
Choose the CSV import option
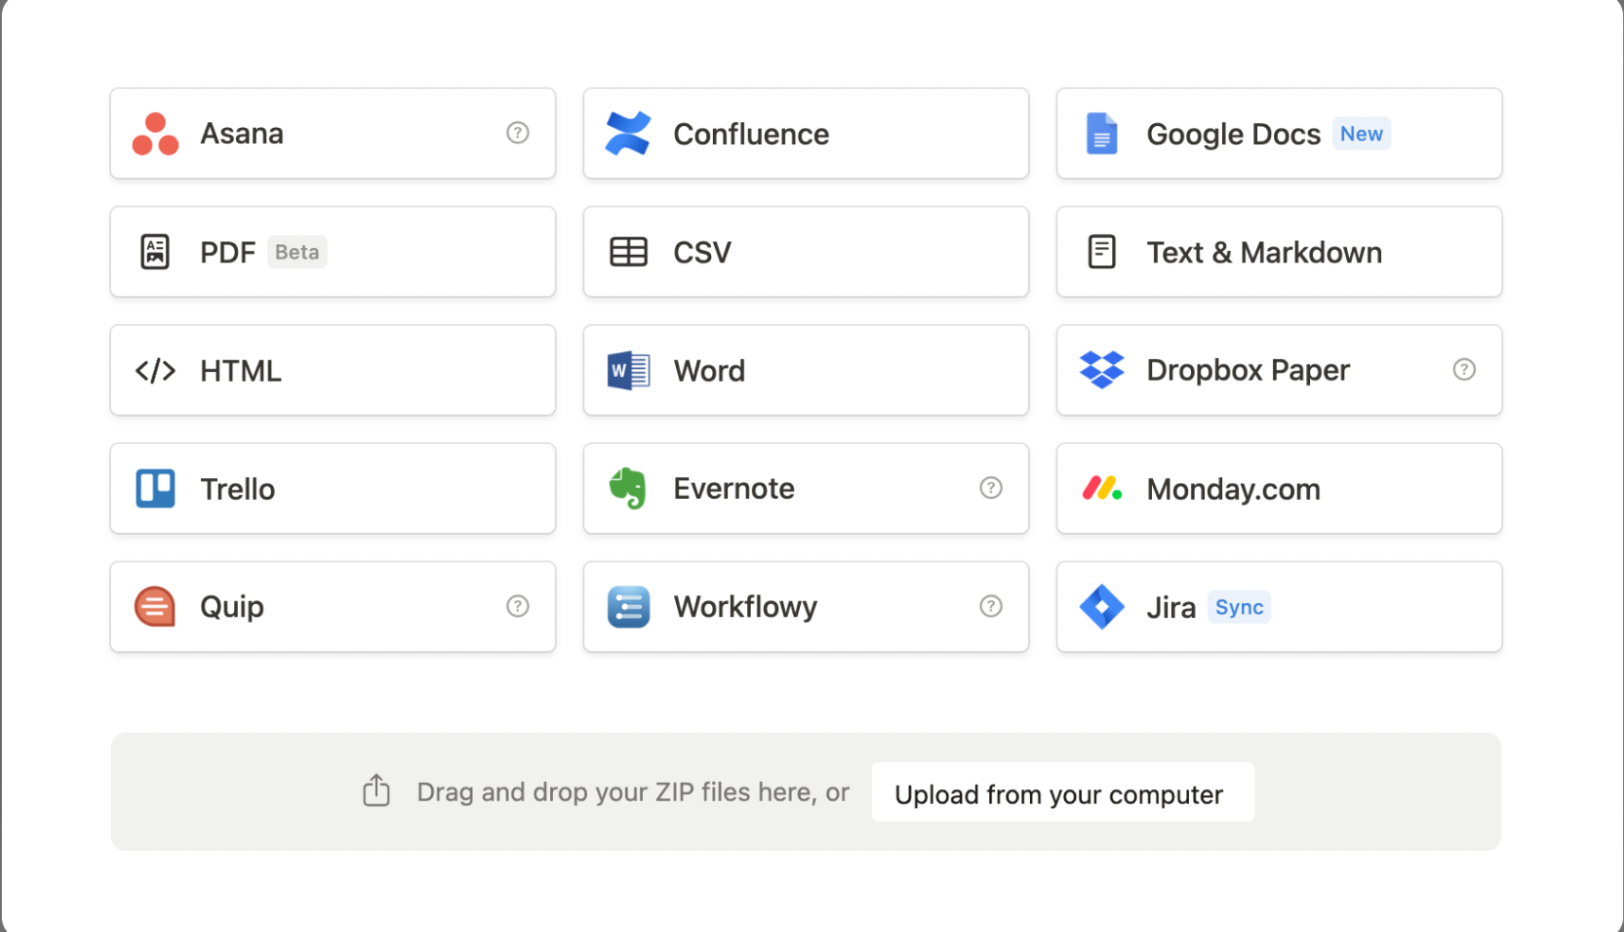(806, 252)
